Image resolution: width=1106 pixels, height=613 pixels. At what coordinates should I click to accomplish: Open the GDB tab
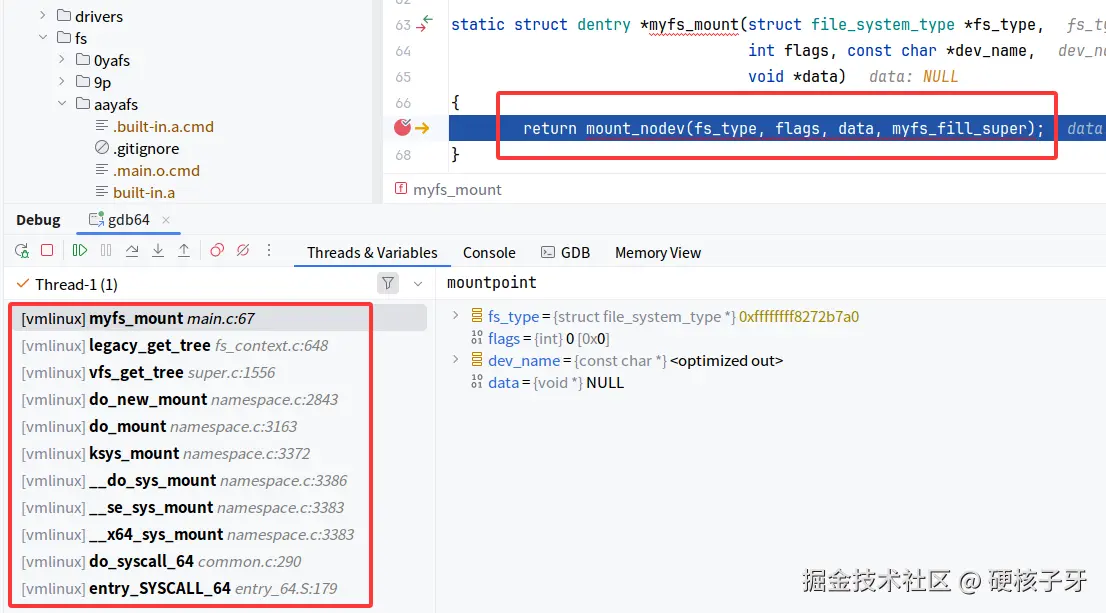(565, 253)
